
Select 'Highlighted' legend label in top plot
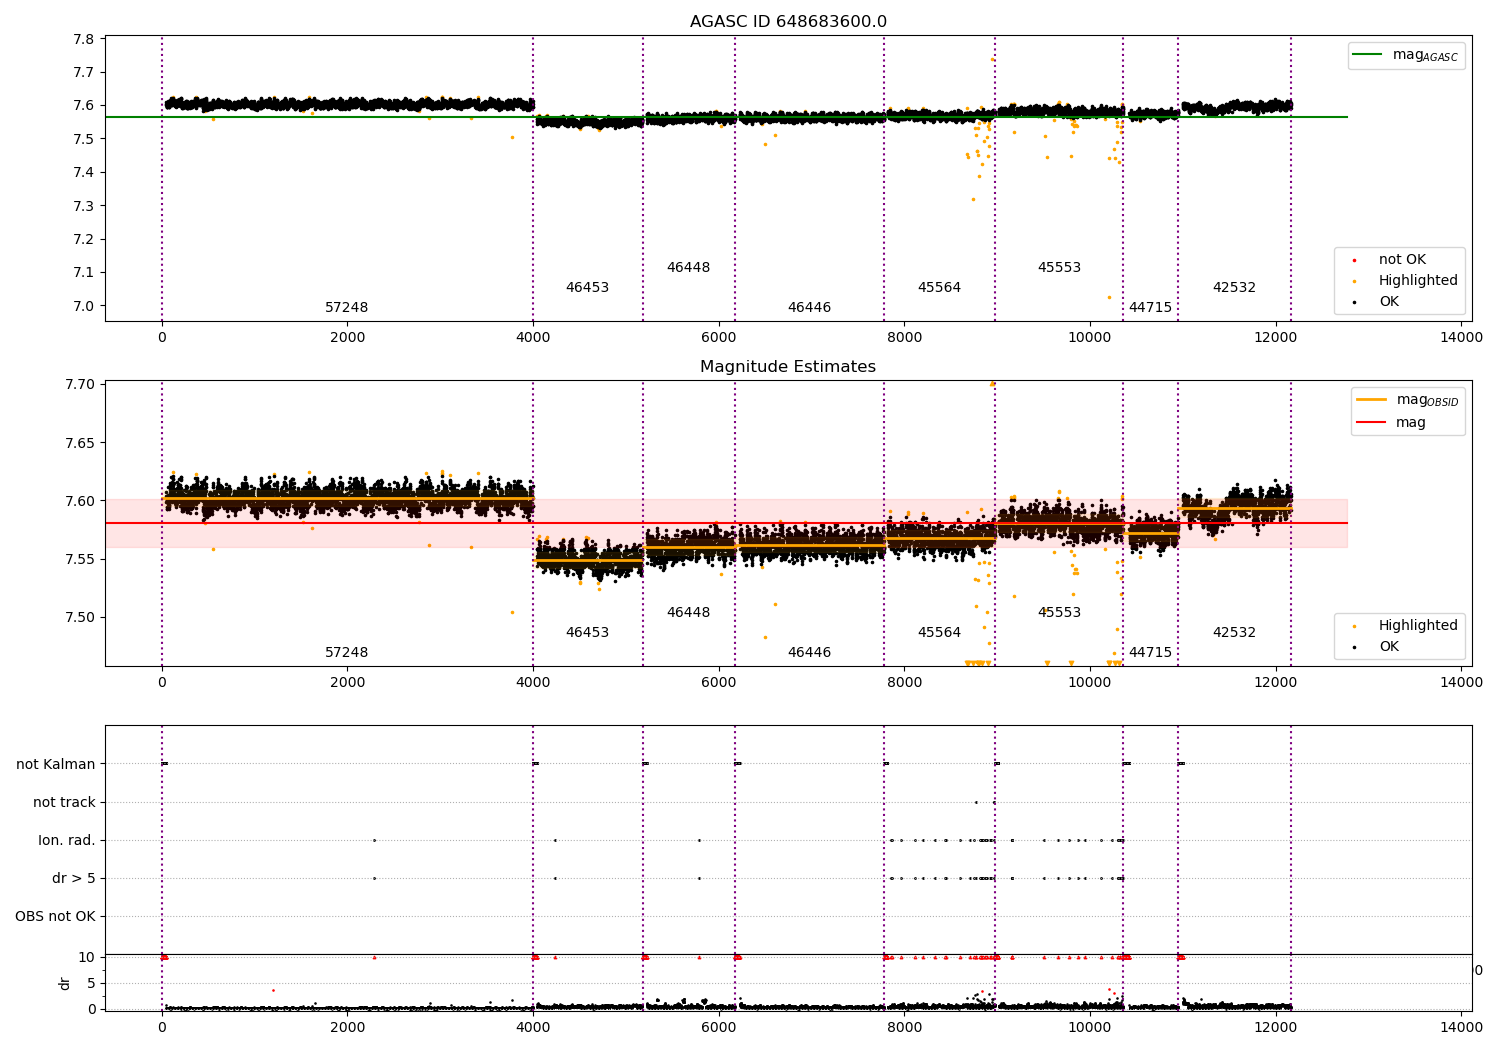pyautogui.click(x=1418, y=281)
